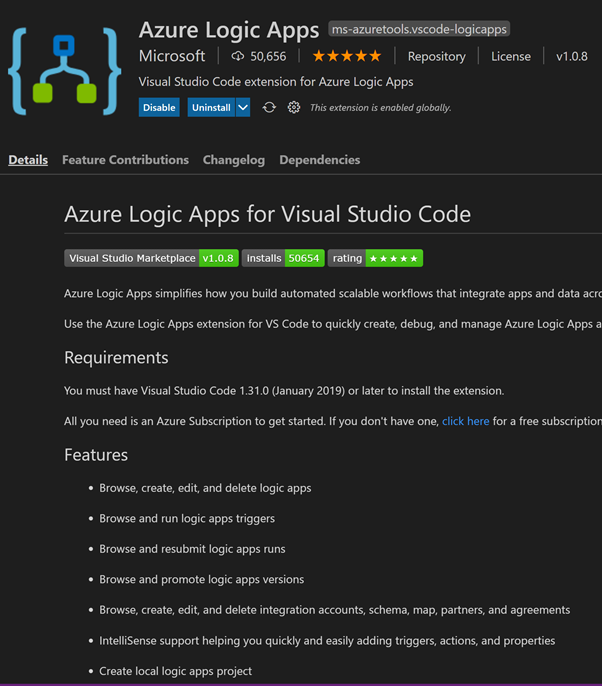This screenshot has height=686, width=602.
Task: Open the manage gear icon for extension
Action: pos(294,108)
